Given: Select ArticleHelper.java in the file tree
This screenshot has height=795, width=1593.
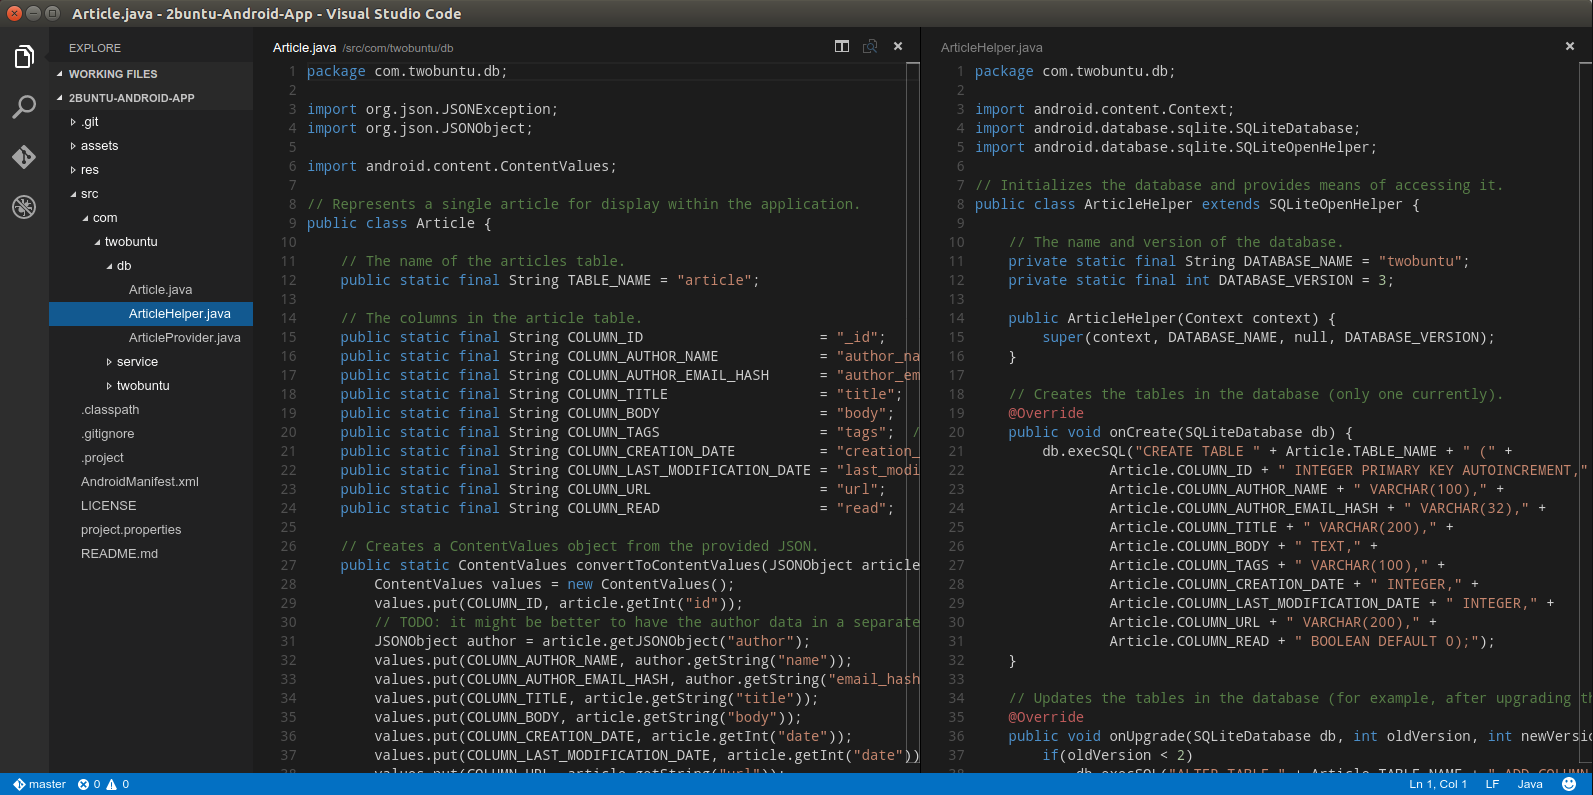Looking at the screenshot, I should [x=151, y=314].
